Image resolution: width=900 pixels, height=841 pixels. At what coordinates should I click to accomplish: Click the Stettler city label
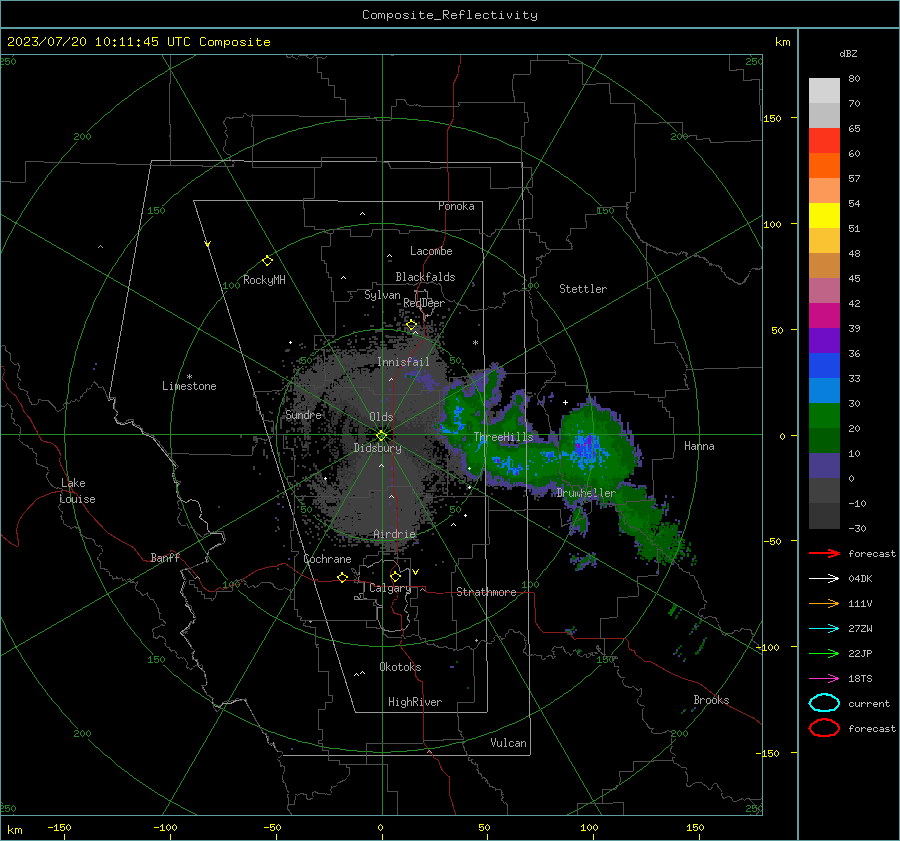(583, 289)
